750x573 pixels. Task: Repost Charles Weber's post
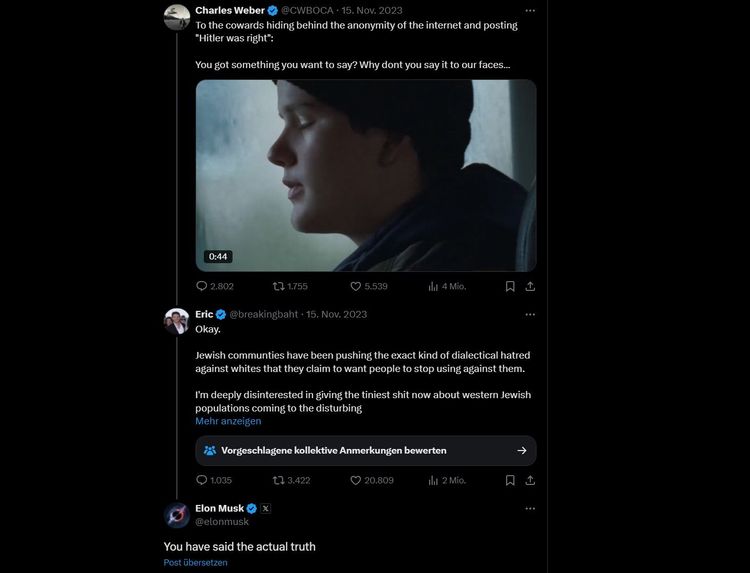278,286
